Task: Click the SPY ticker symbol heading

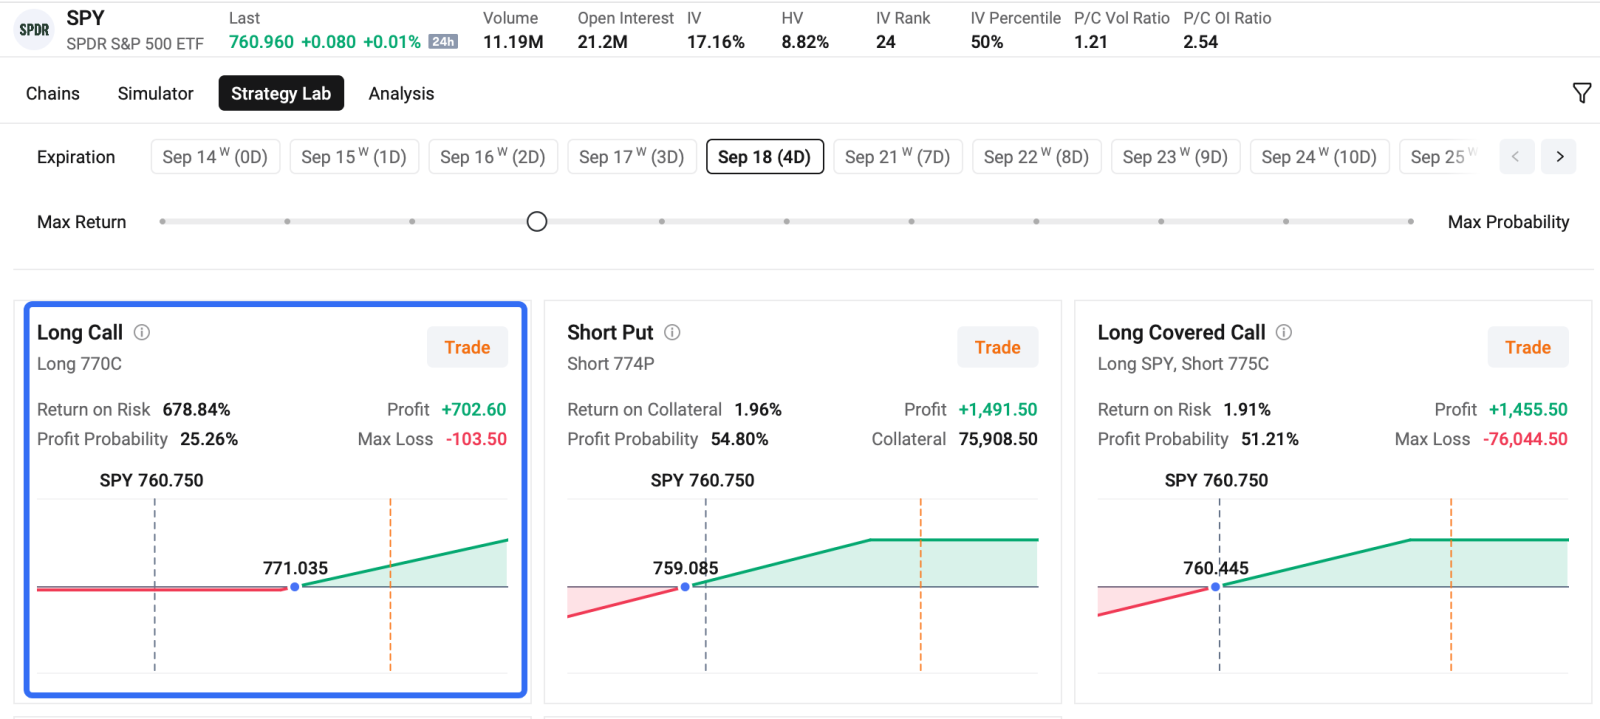Action: coord(85,18)
